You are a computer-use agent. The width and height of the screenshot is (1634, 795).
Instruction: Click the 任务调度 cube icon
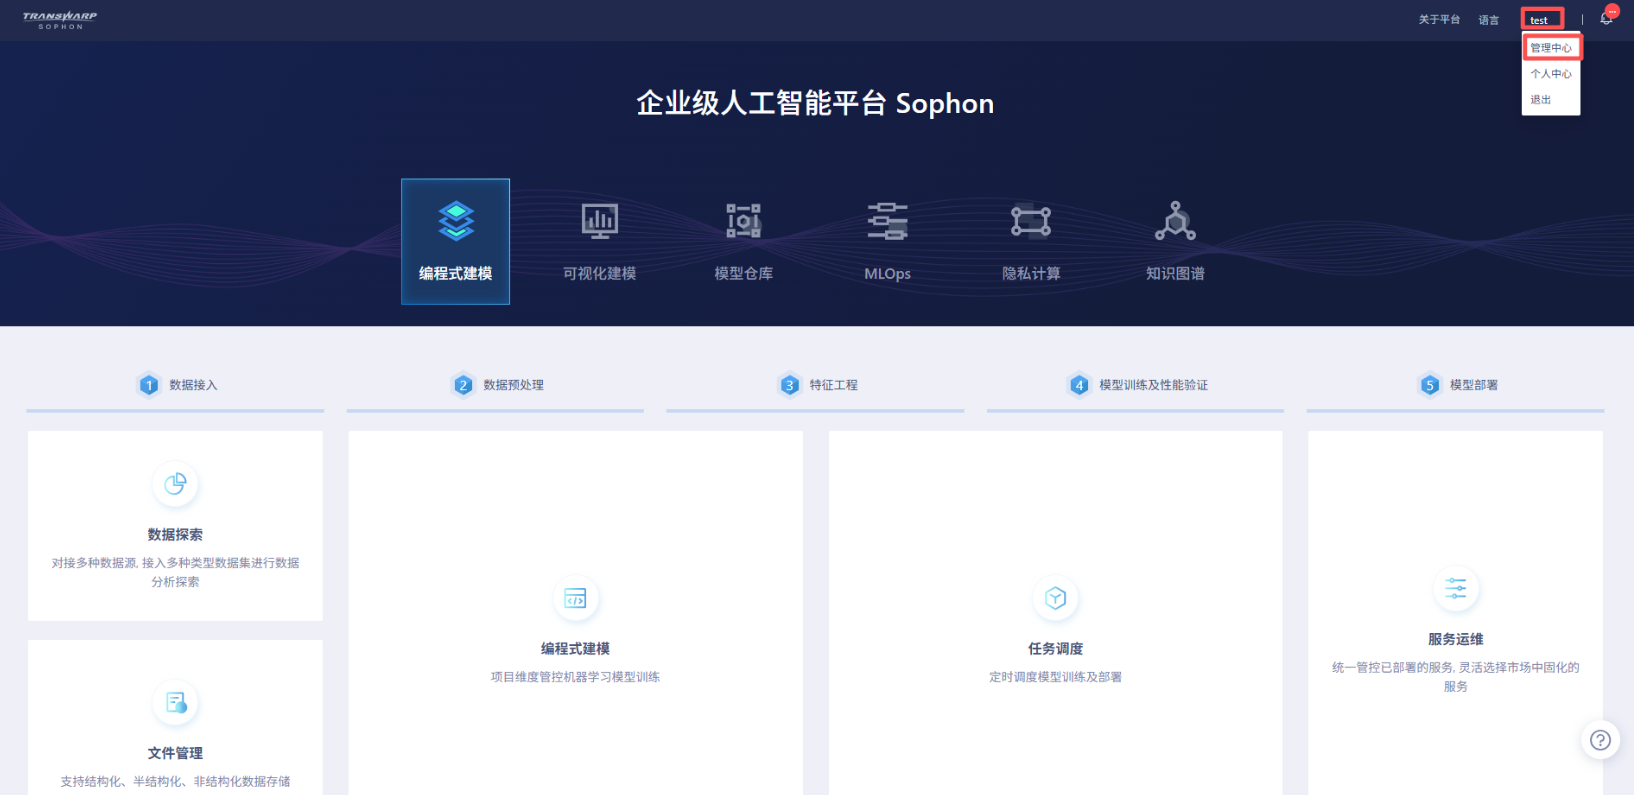click(1055, 598)
